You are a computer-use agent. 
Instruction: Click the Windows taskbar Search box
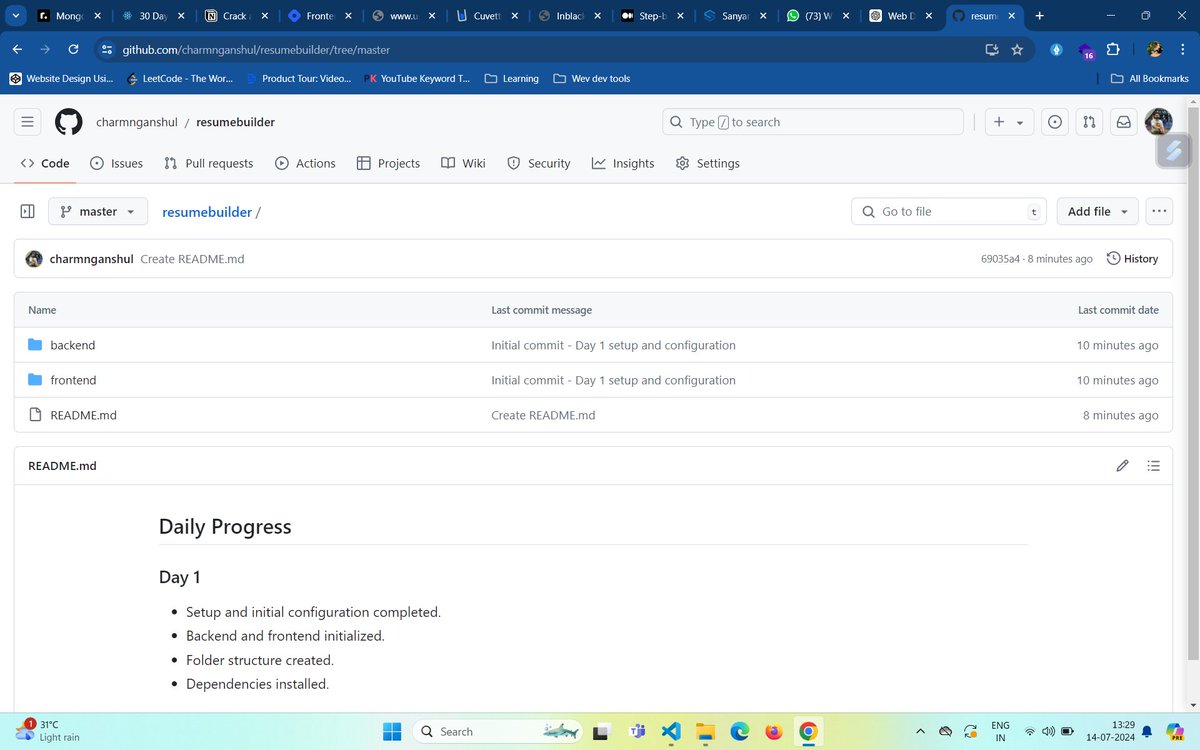tap(498, 731)
